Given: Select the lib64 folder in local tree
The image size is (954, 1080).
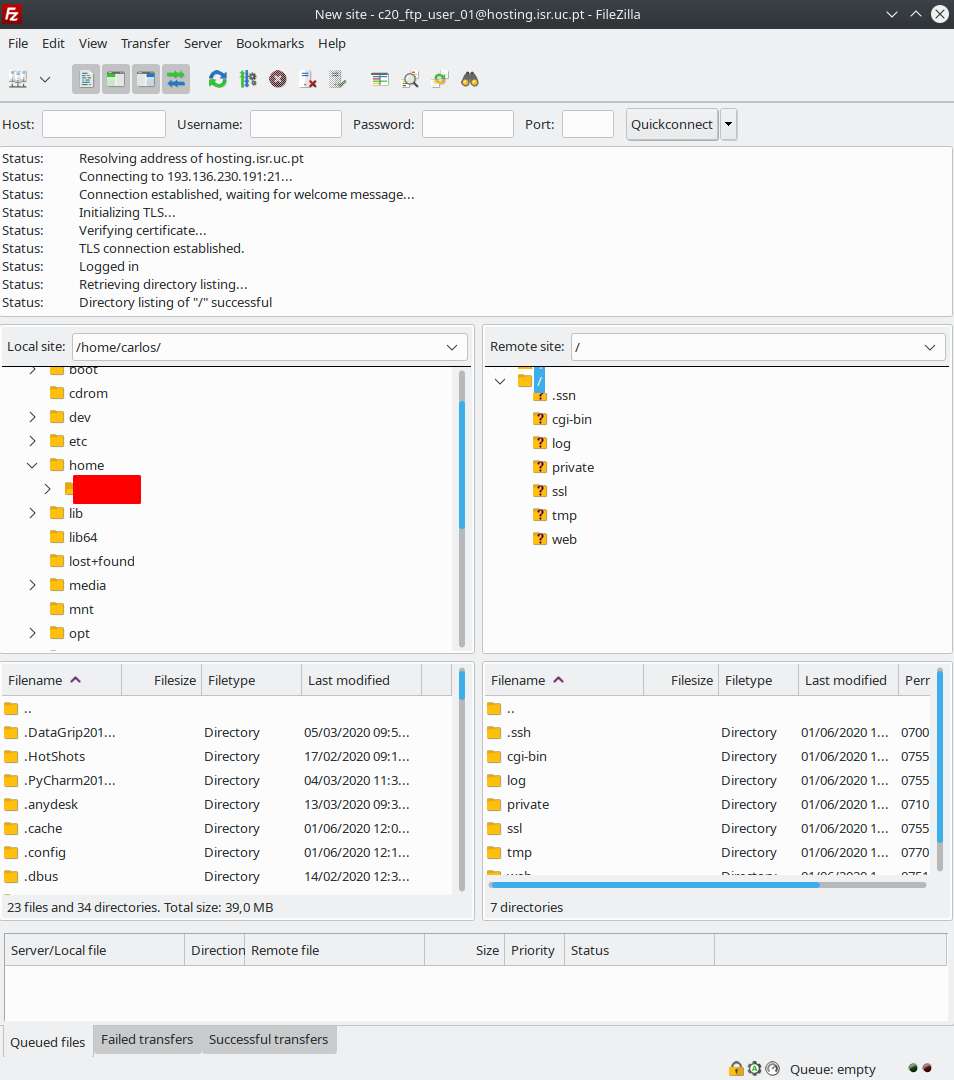Looking at the screenshot, I should (83, 537).
